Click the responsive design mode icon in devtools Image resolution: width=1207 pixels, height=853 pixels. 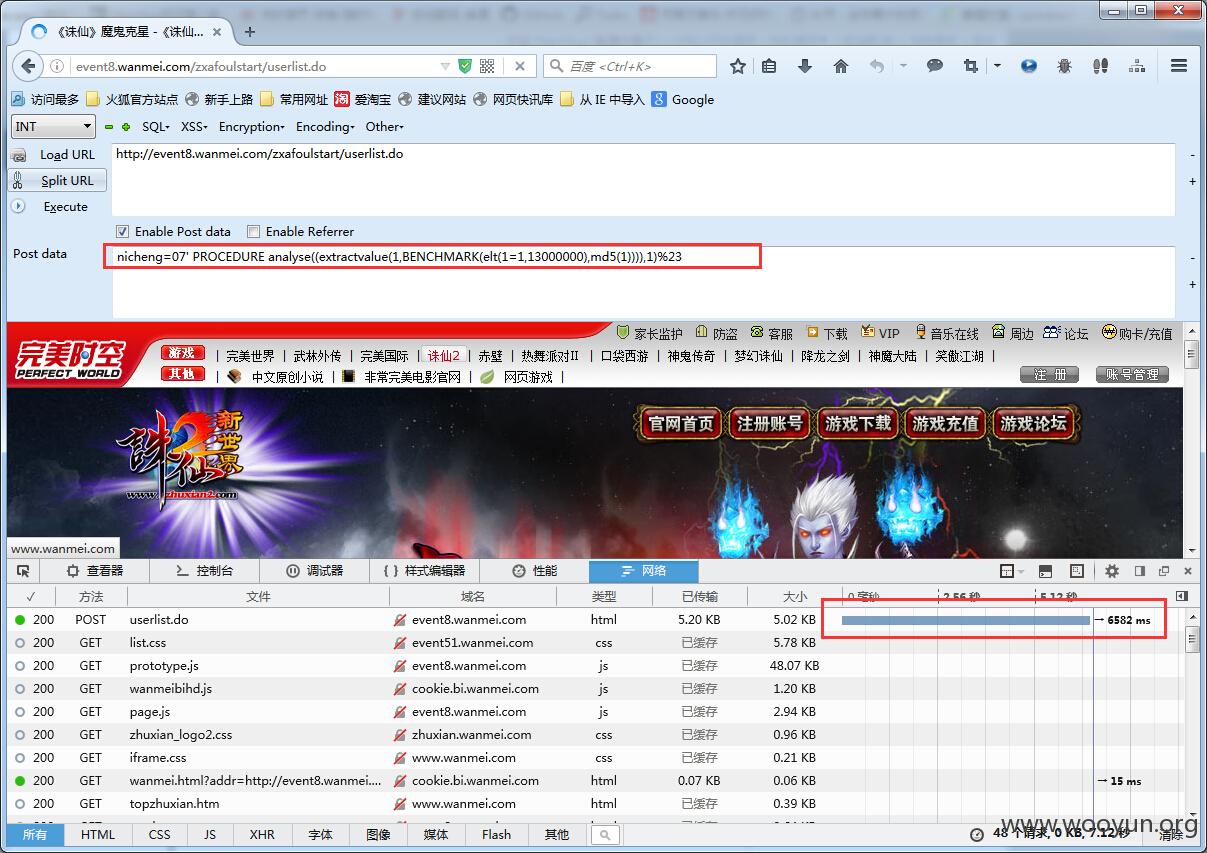point(1076,571)
